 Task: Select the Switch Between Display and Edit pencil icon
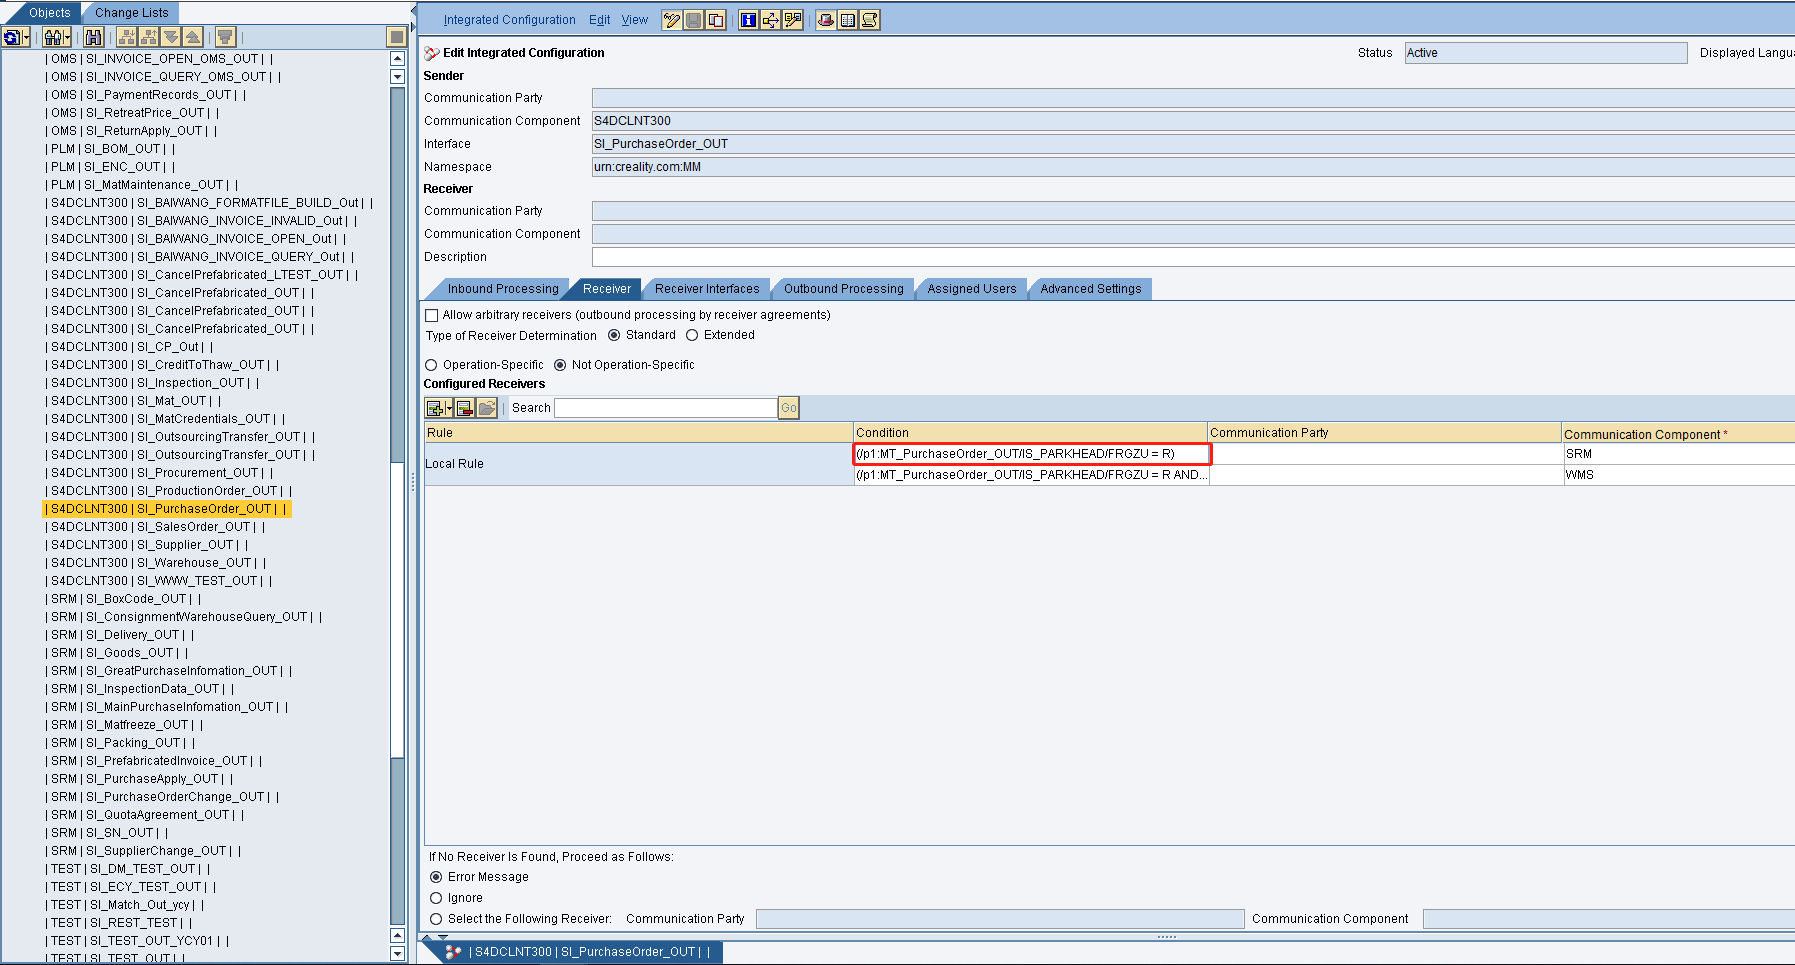(672, 20)
